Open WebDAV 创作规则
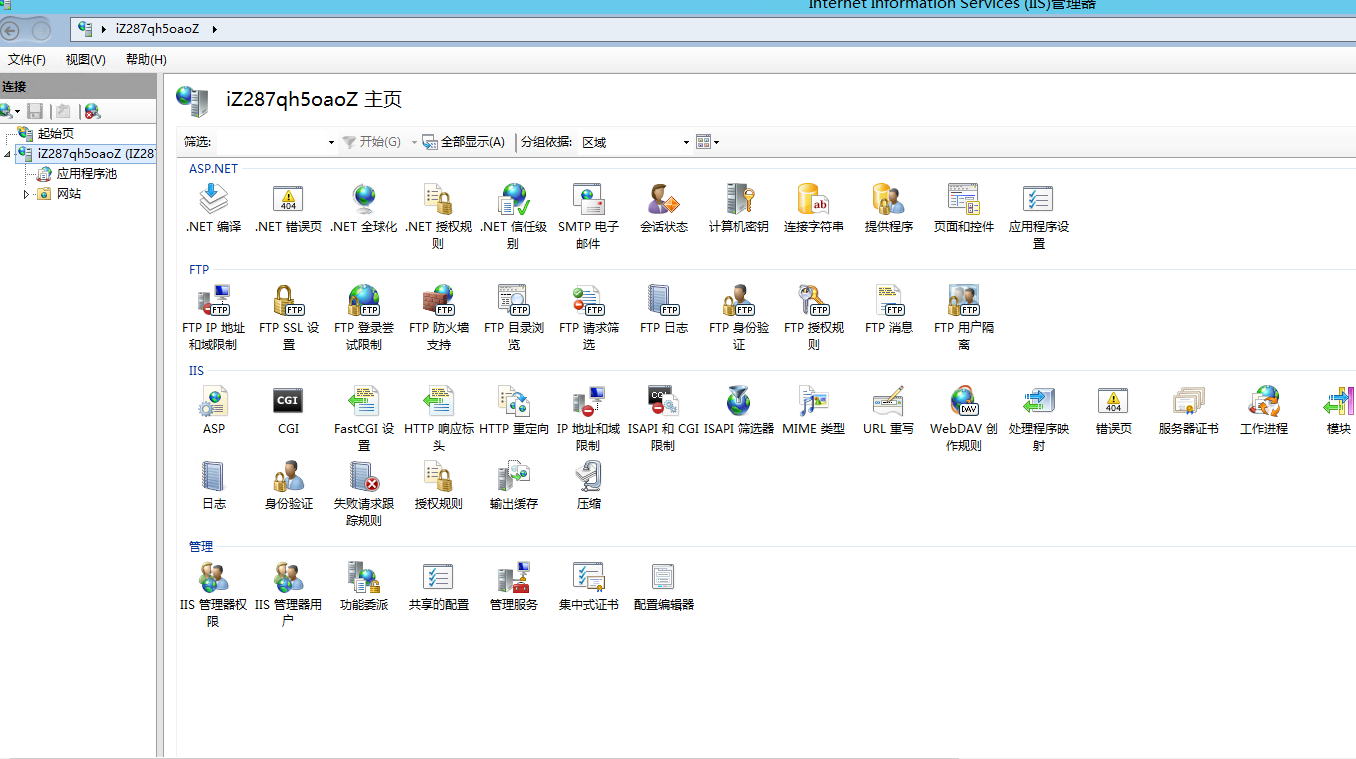Viewport: 1356px width, 759px height. tap(963, 418)
